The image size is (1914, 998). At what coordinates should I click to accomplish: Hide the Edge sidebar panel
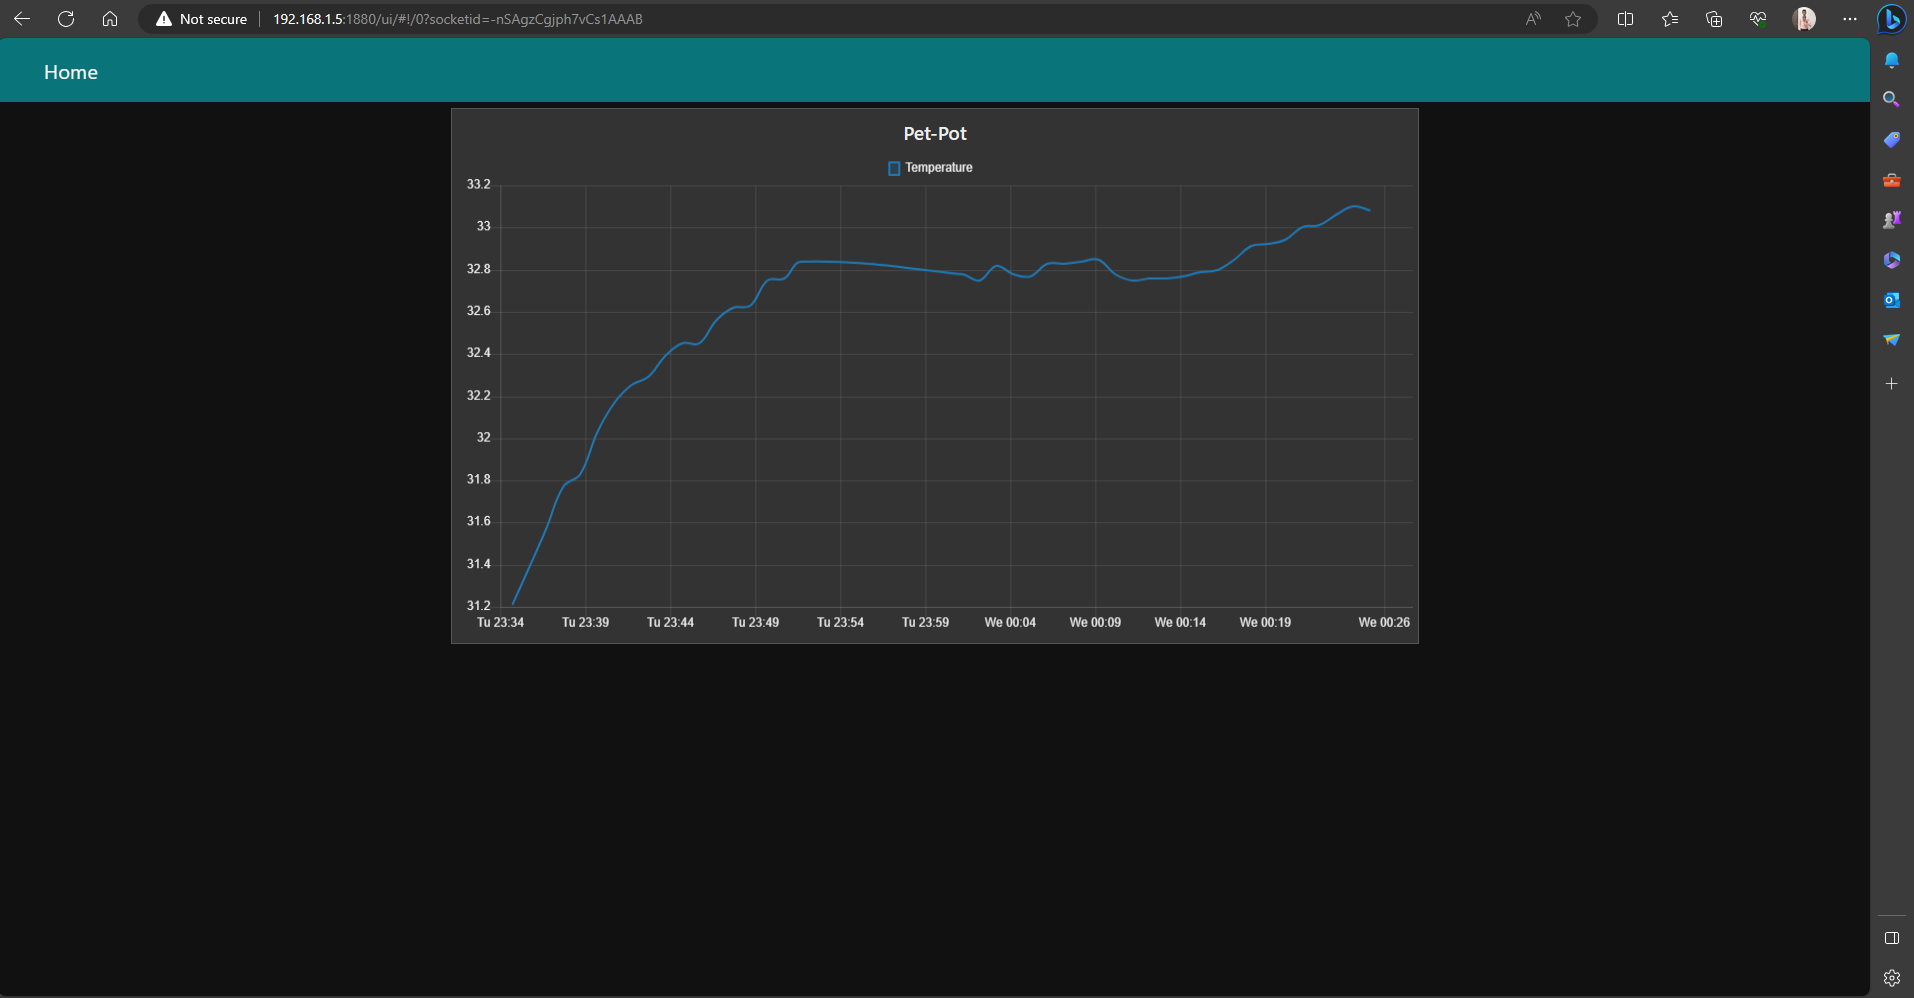point(1892,938)
